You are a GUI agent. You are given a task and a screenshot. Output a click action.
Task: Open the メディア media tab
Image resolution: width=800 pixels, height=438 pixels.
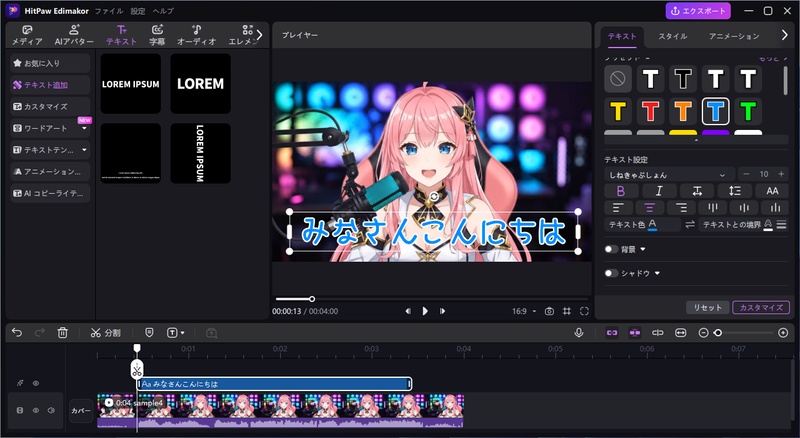point(27,35)
